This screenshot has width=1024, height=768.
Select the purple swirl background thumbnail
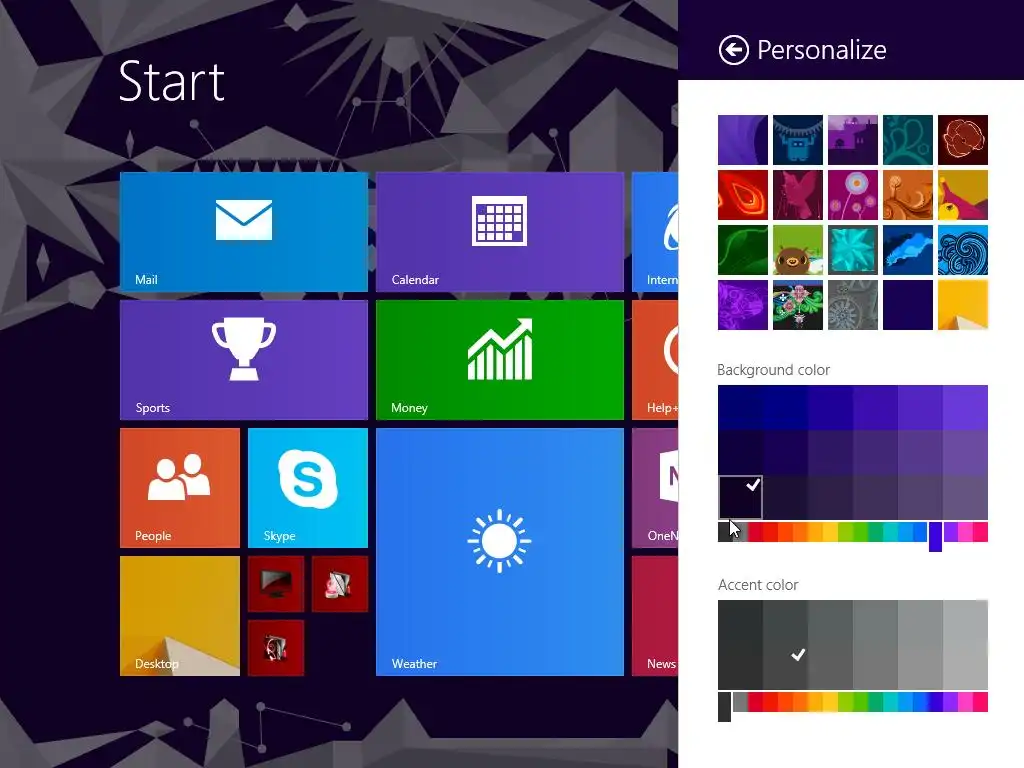pyautogui.click(x=743, y=140)
